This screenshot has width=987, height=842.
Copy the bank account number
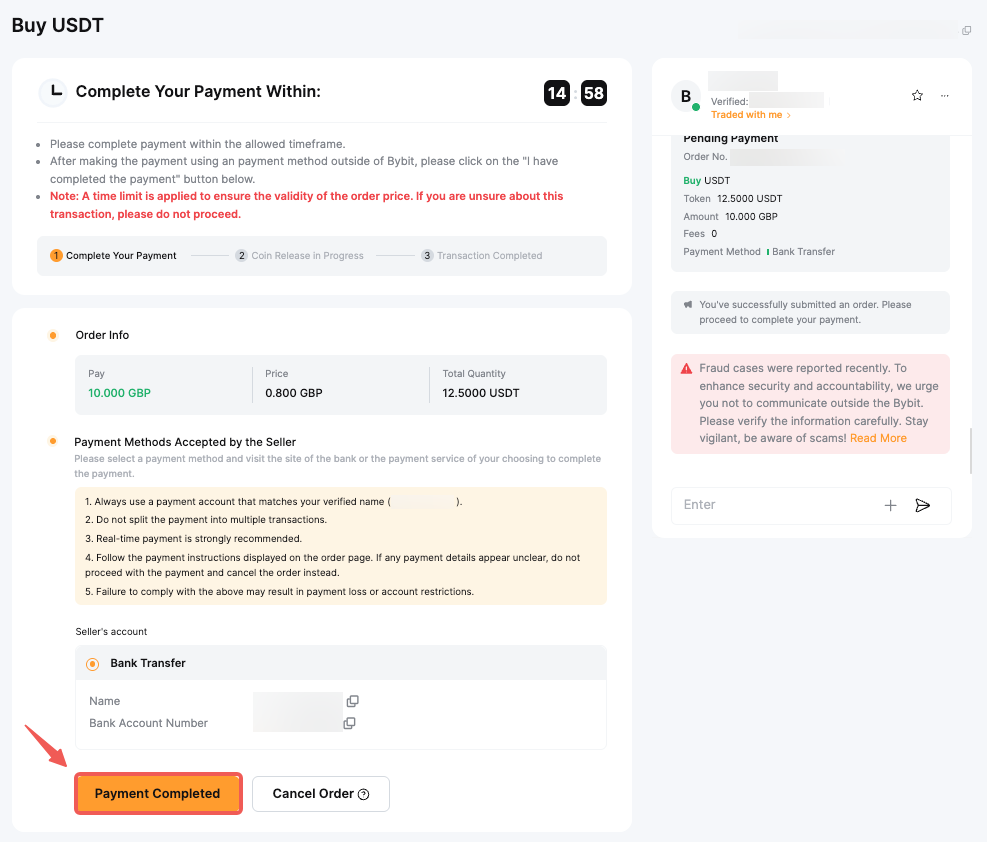click(x=349, y=723)
